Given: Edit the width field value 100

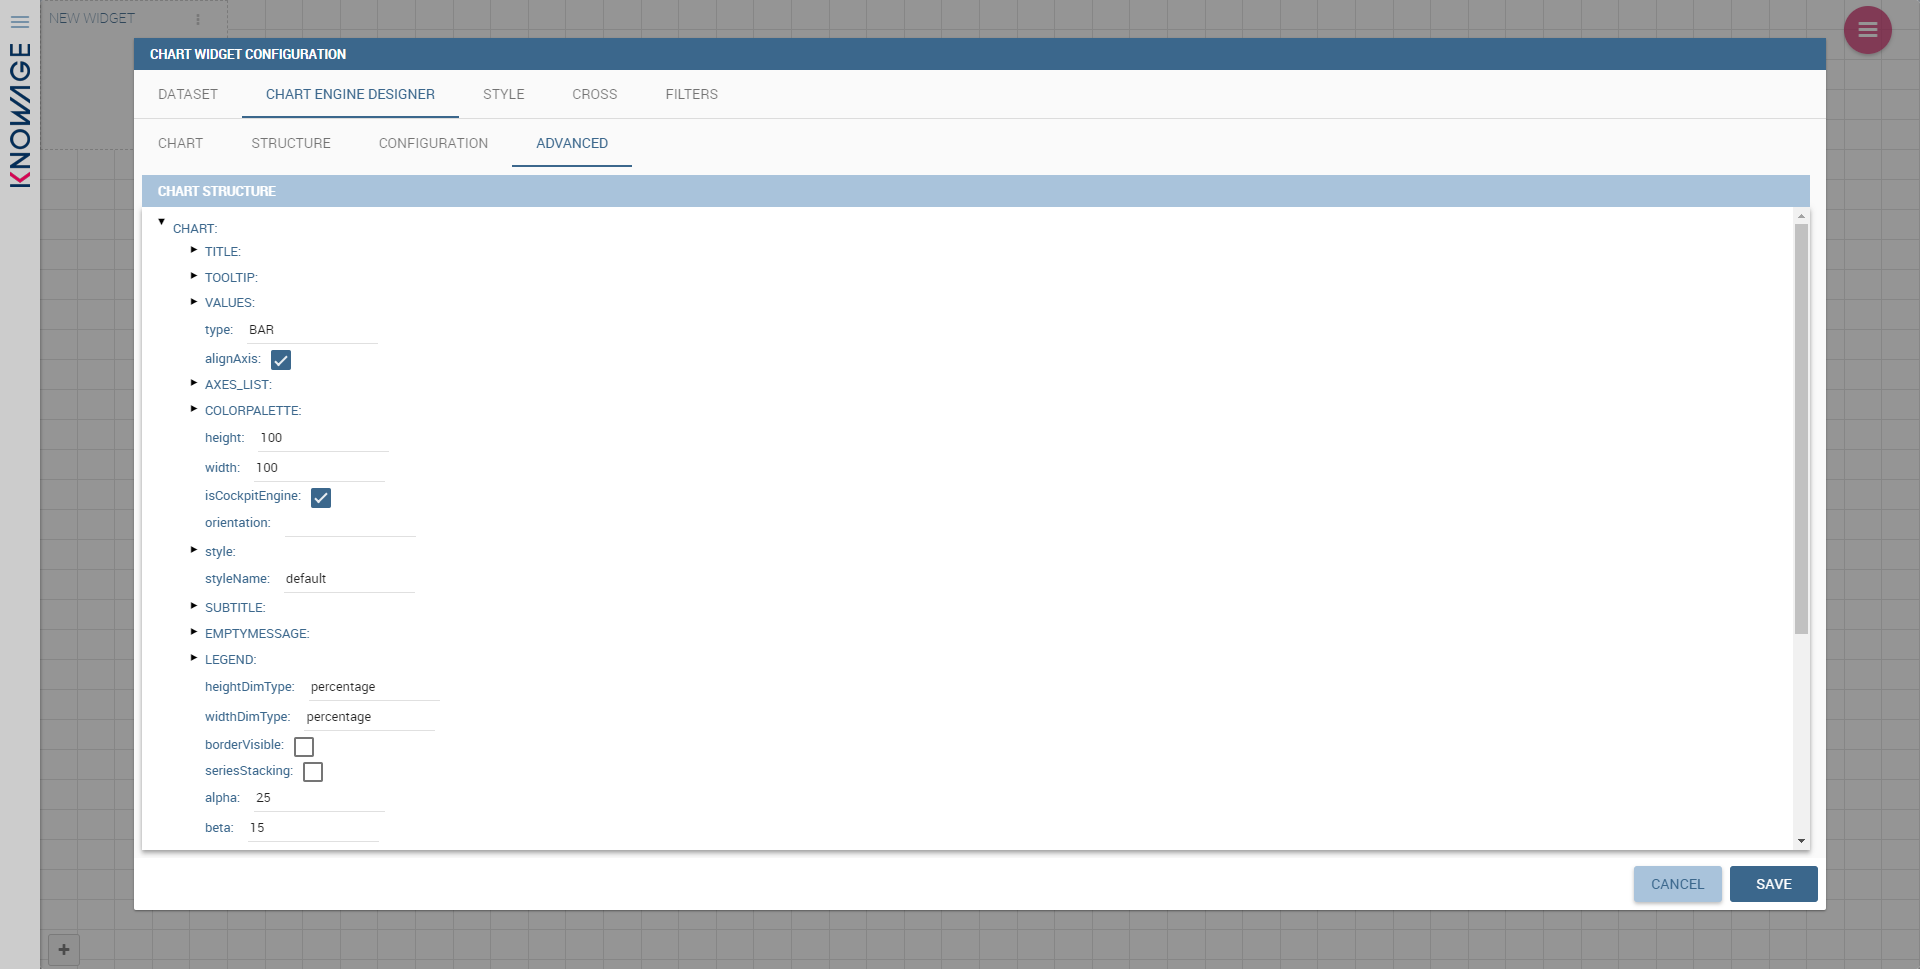Looking at the screenshot, I should point(319,468).
